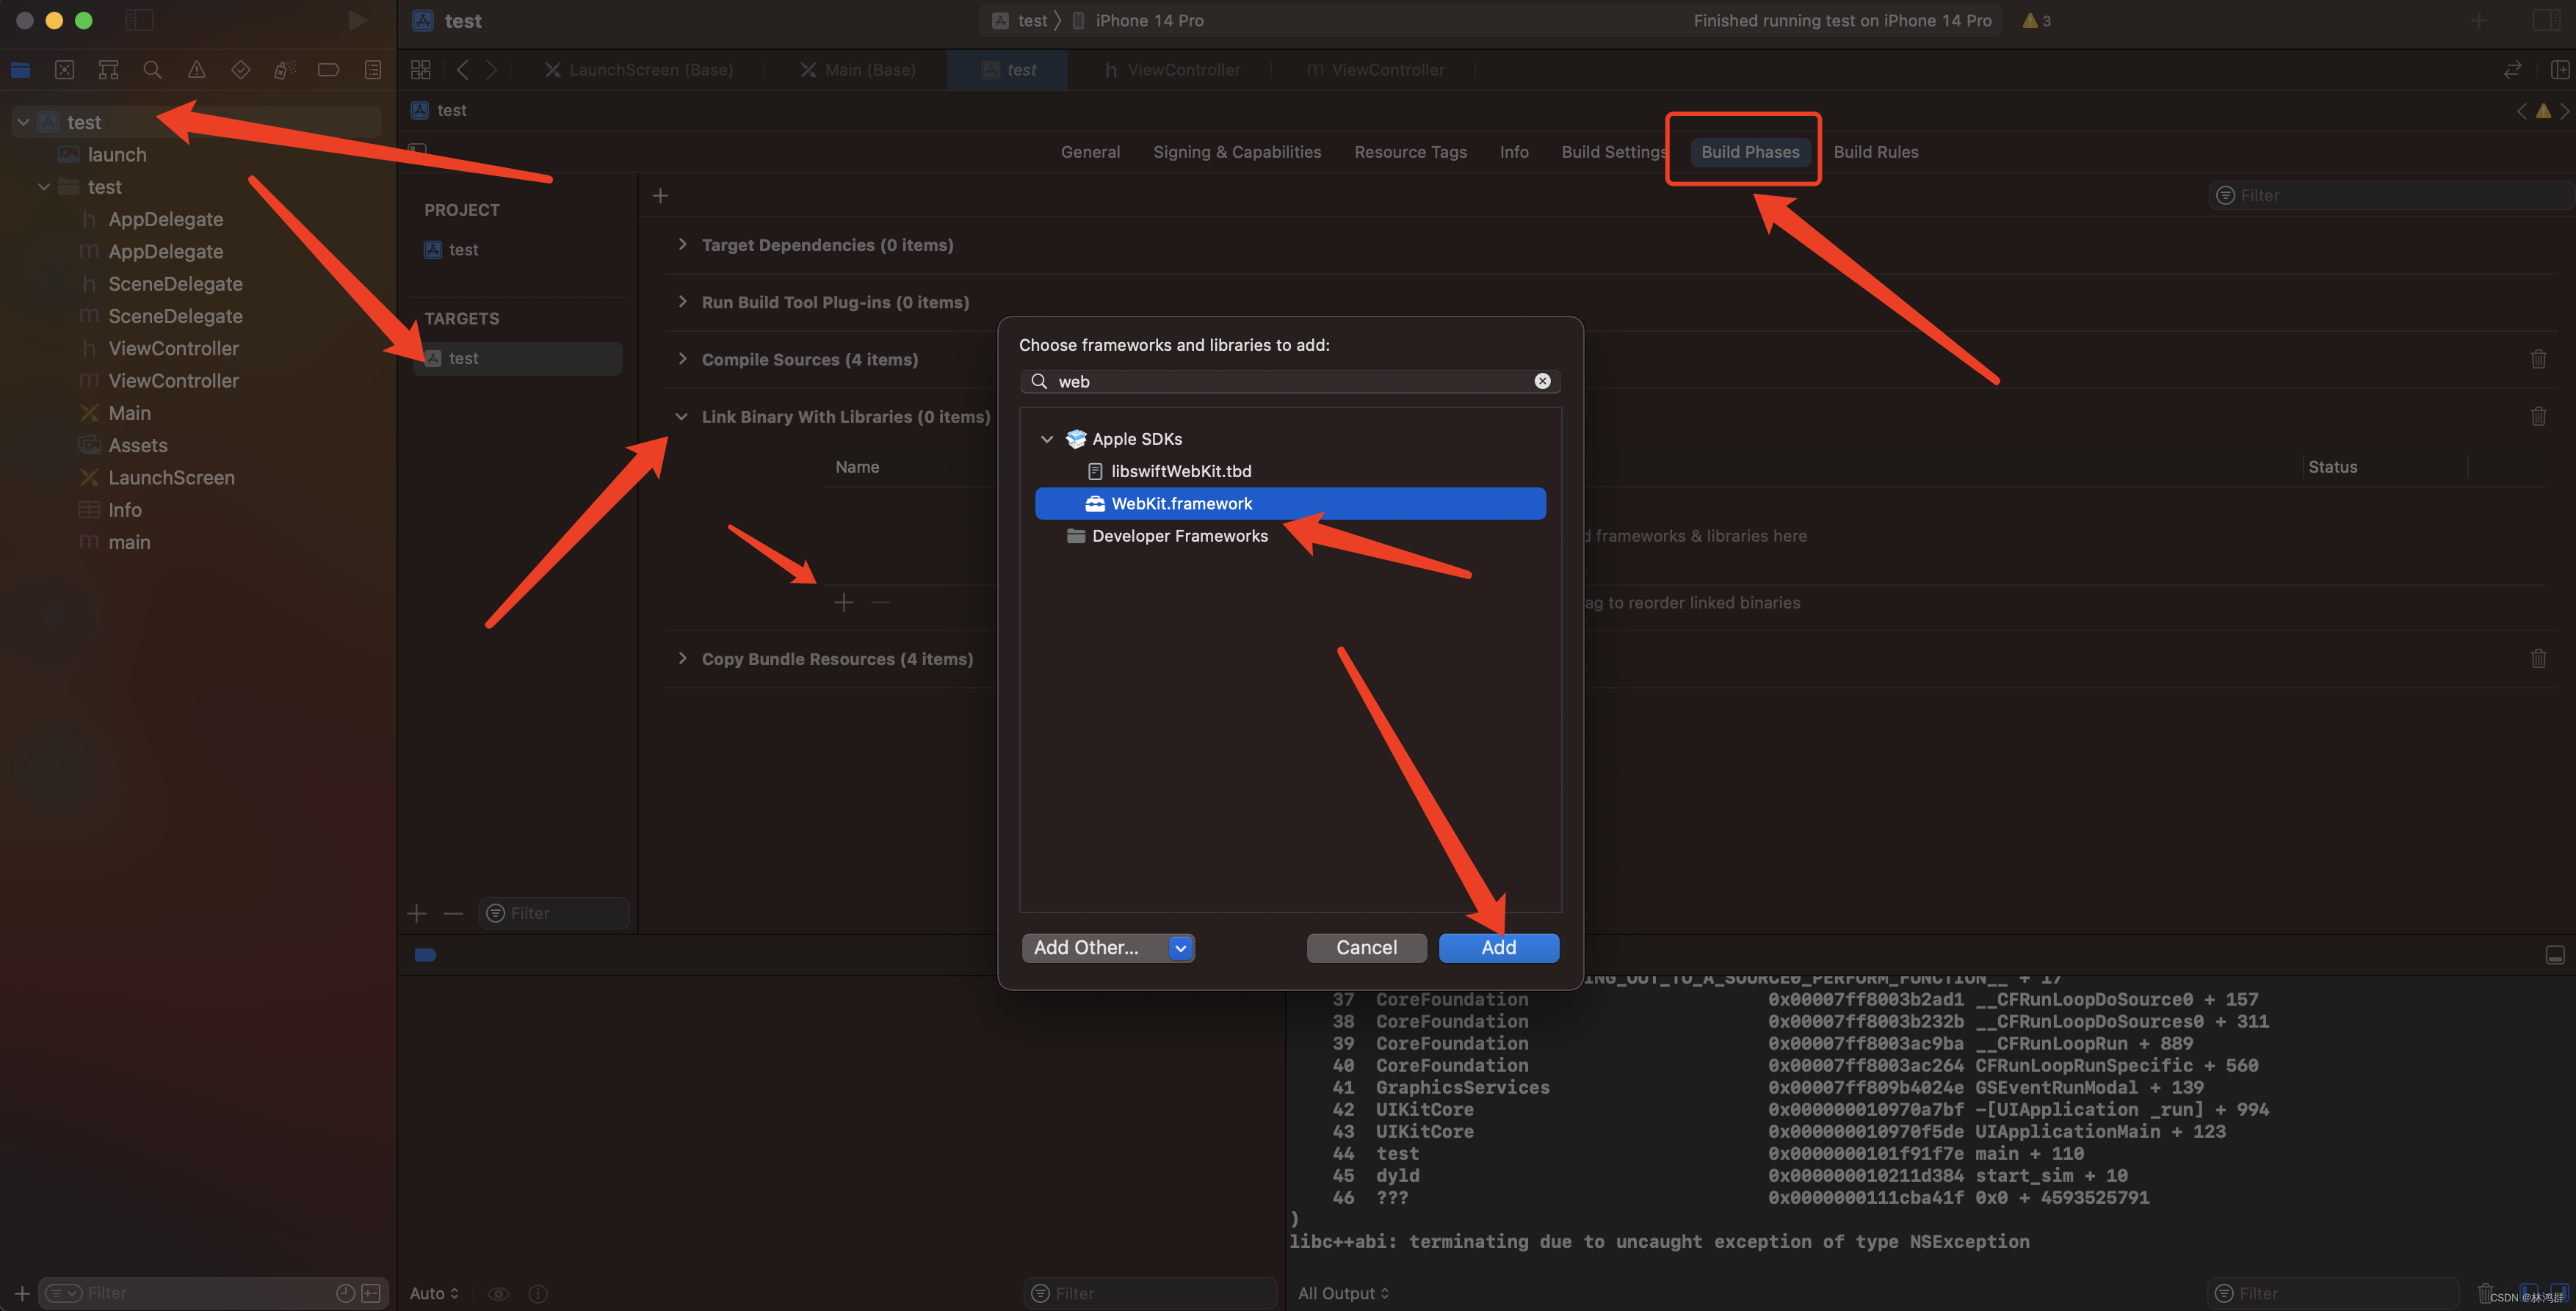This screenshot has width=2576, height=1311.
Task: Click plus to add linked library
Action: tap(844, 602)
